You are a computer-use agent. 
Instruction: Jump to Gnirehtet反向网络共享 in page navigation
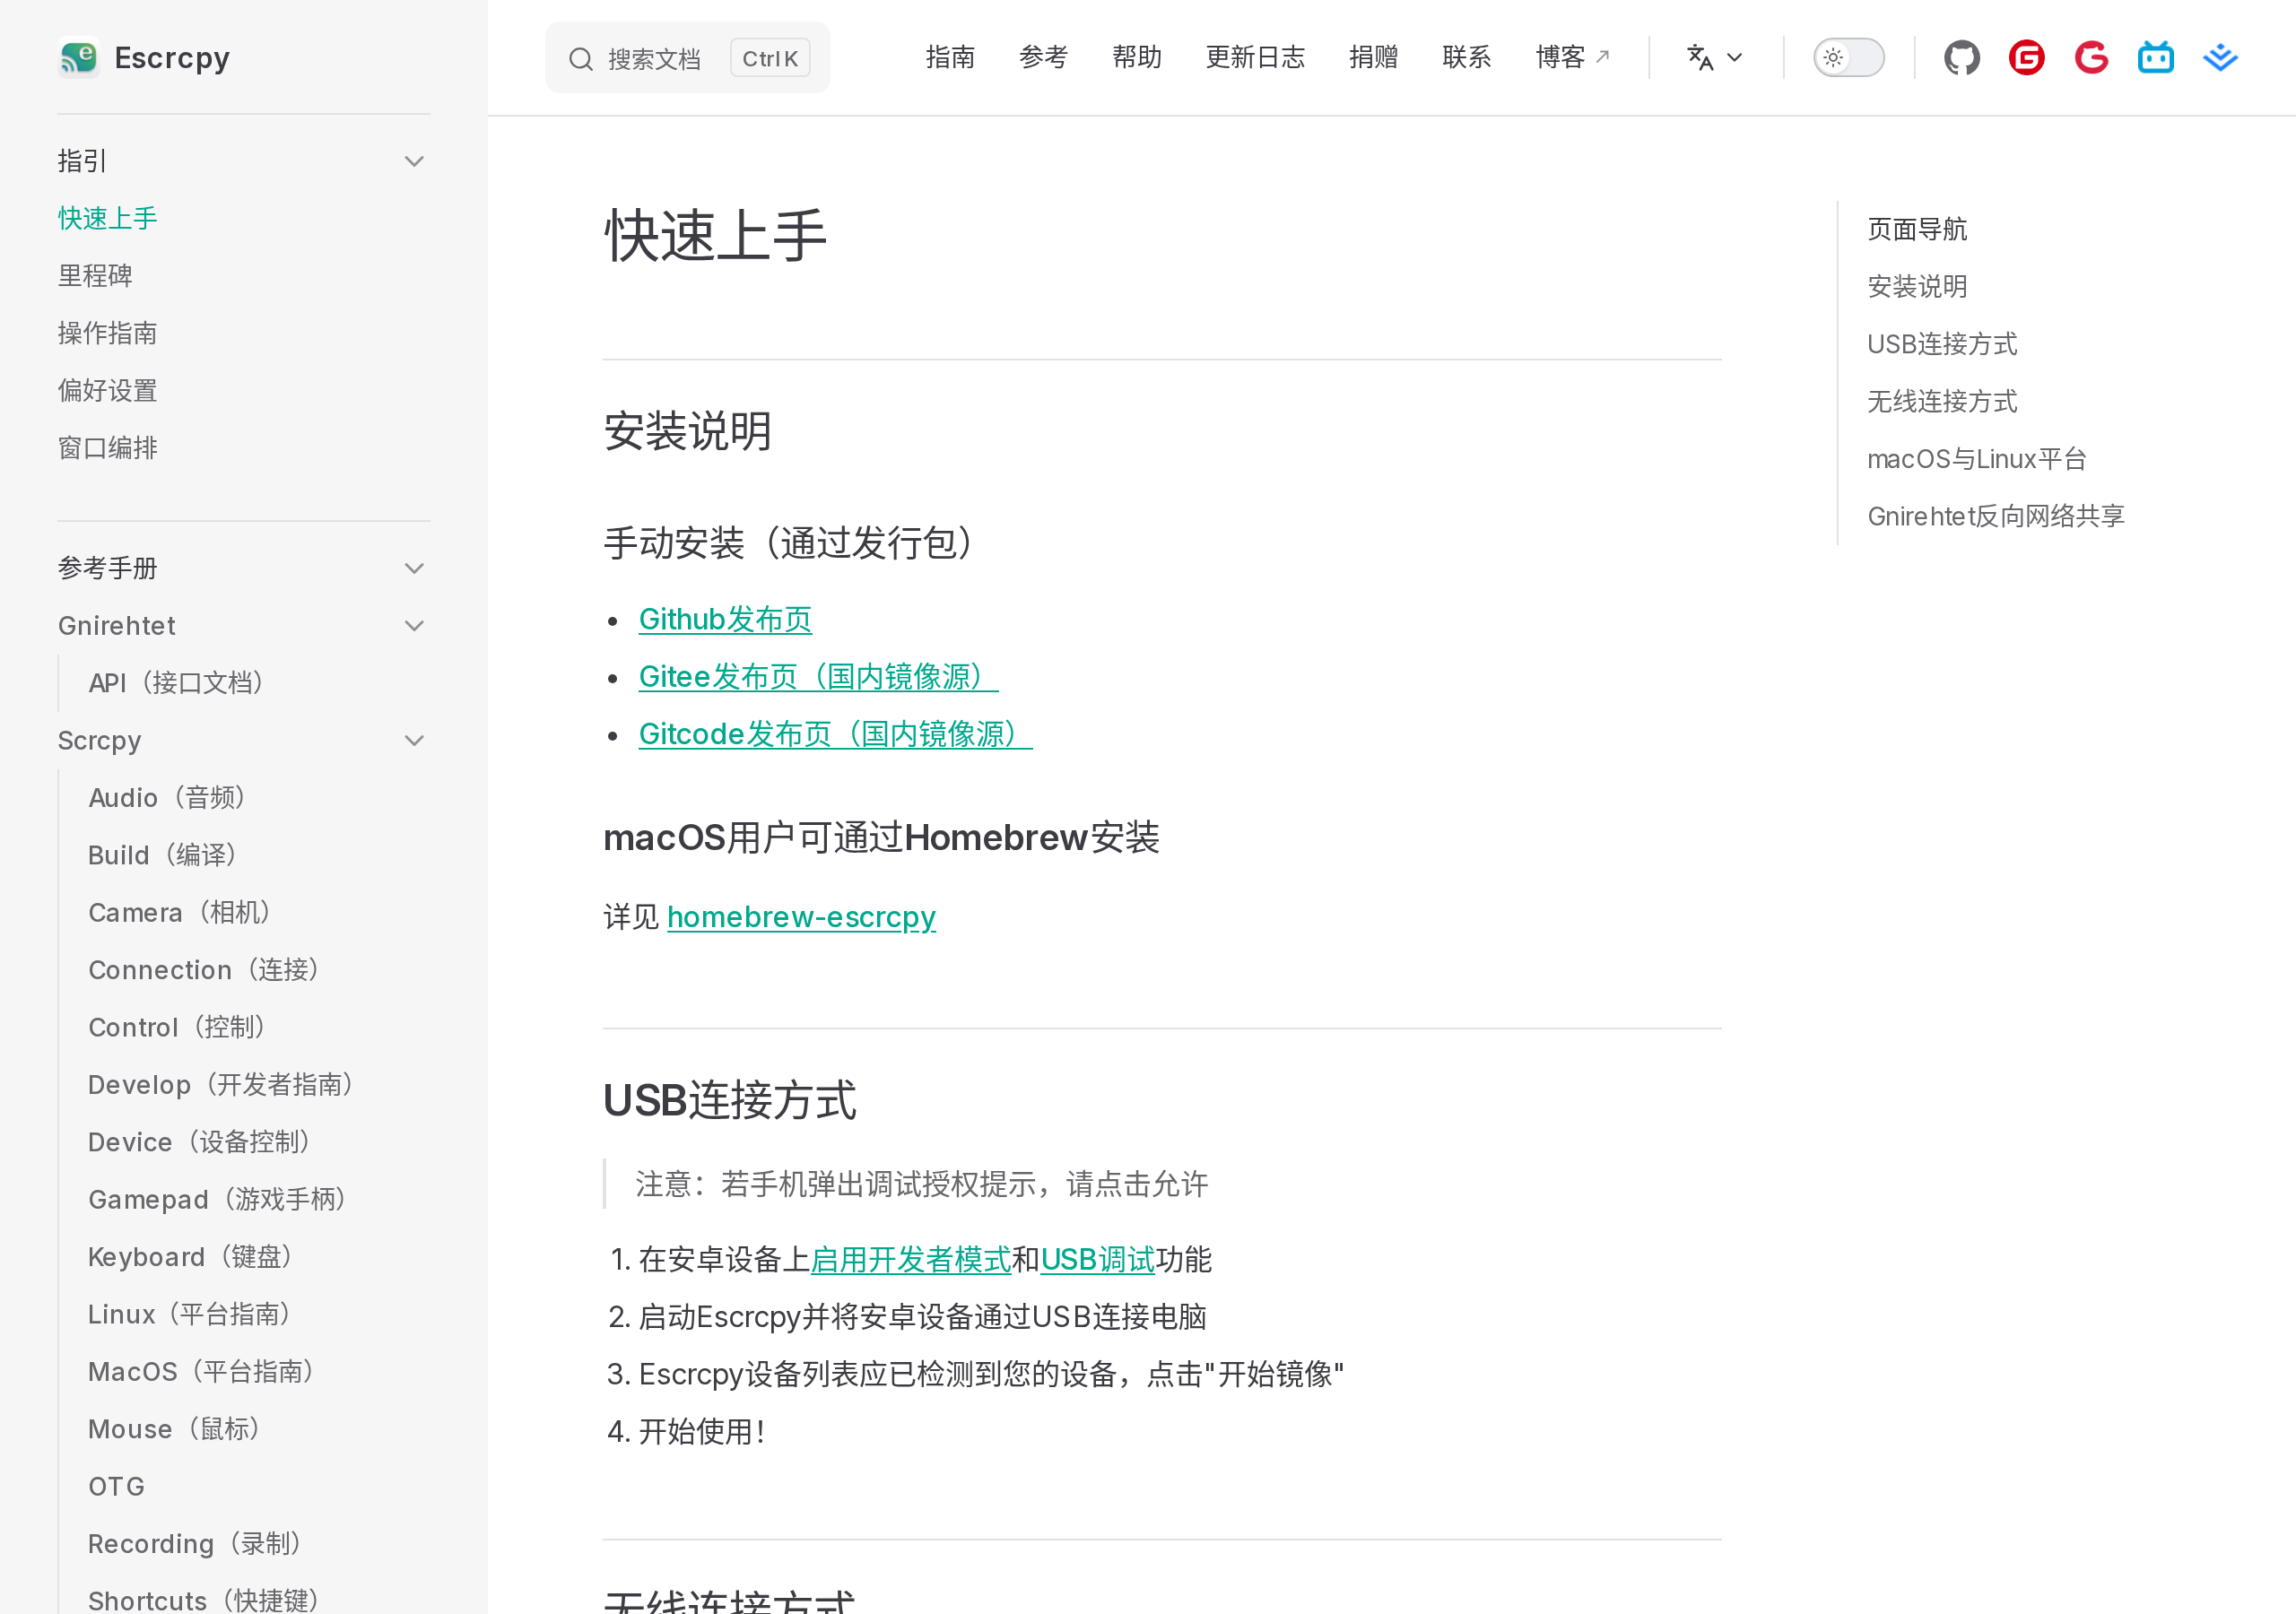tap(1996, 517)
